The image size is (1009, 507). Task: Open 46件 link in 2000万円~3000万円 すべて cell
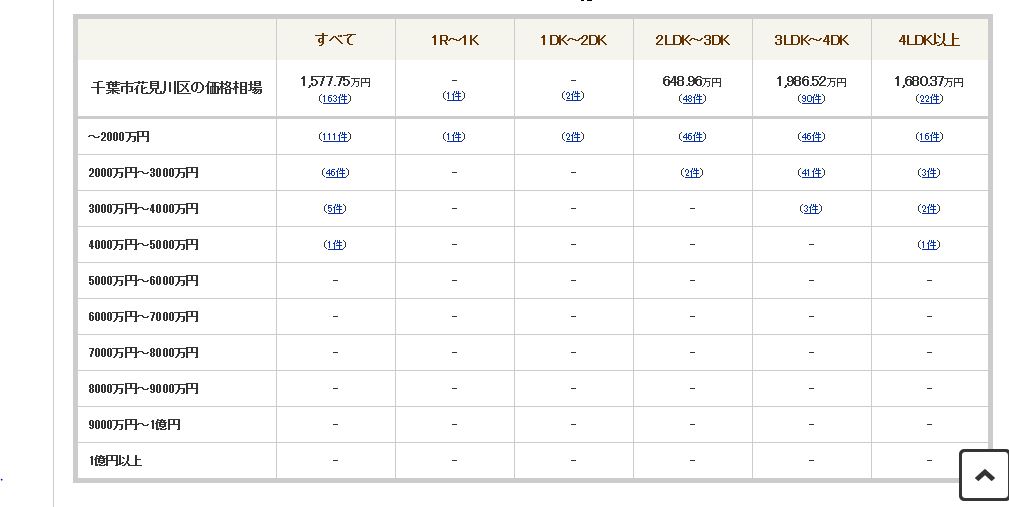[335, 172]
